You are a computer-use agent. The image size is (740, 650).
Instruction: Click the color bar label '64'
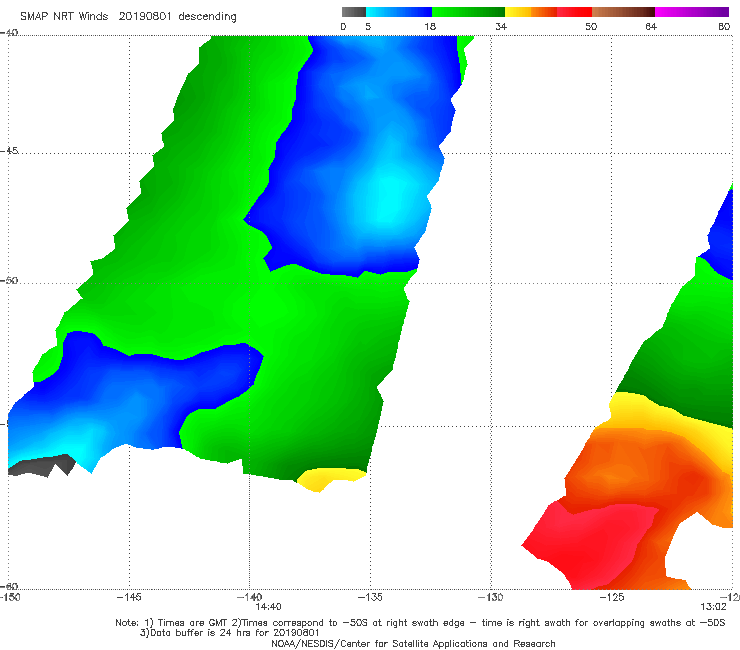point(651,27)
